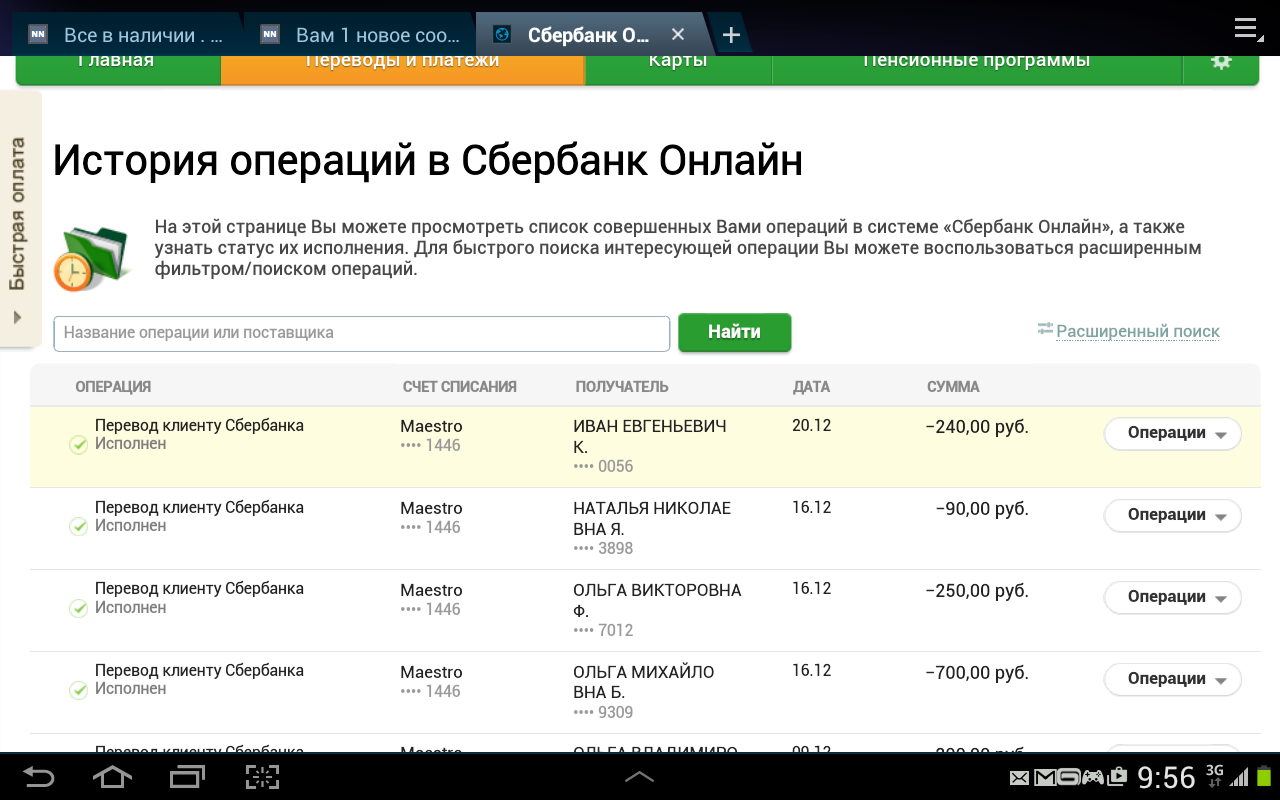Image resolution: width=1280 pixels, height=800 pixels.
Task: Click recipient card number •••• 9309
Action: (603, 712)
